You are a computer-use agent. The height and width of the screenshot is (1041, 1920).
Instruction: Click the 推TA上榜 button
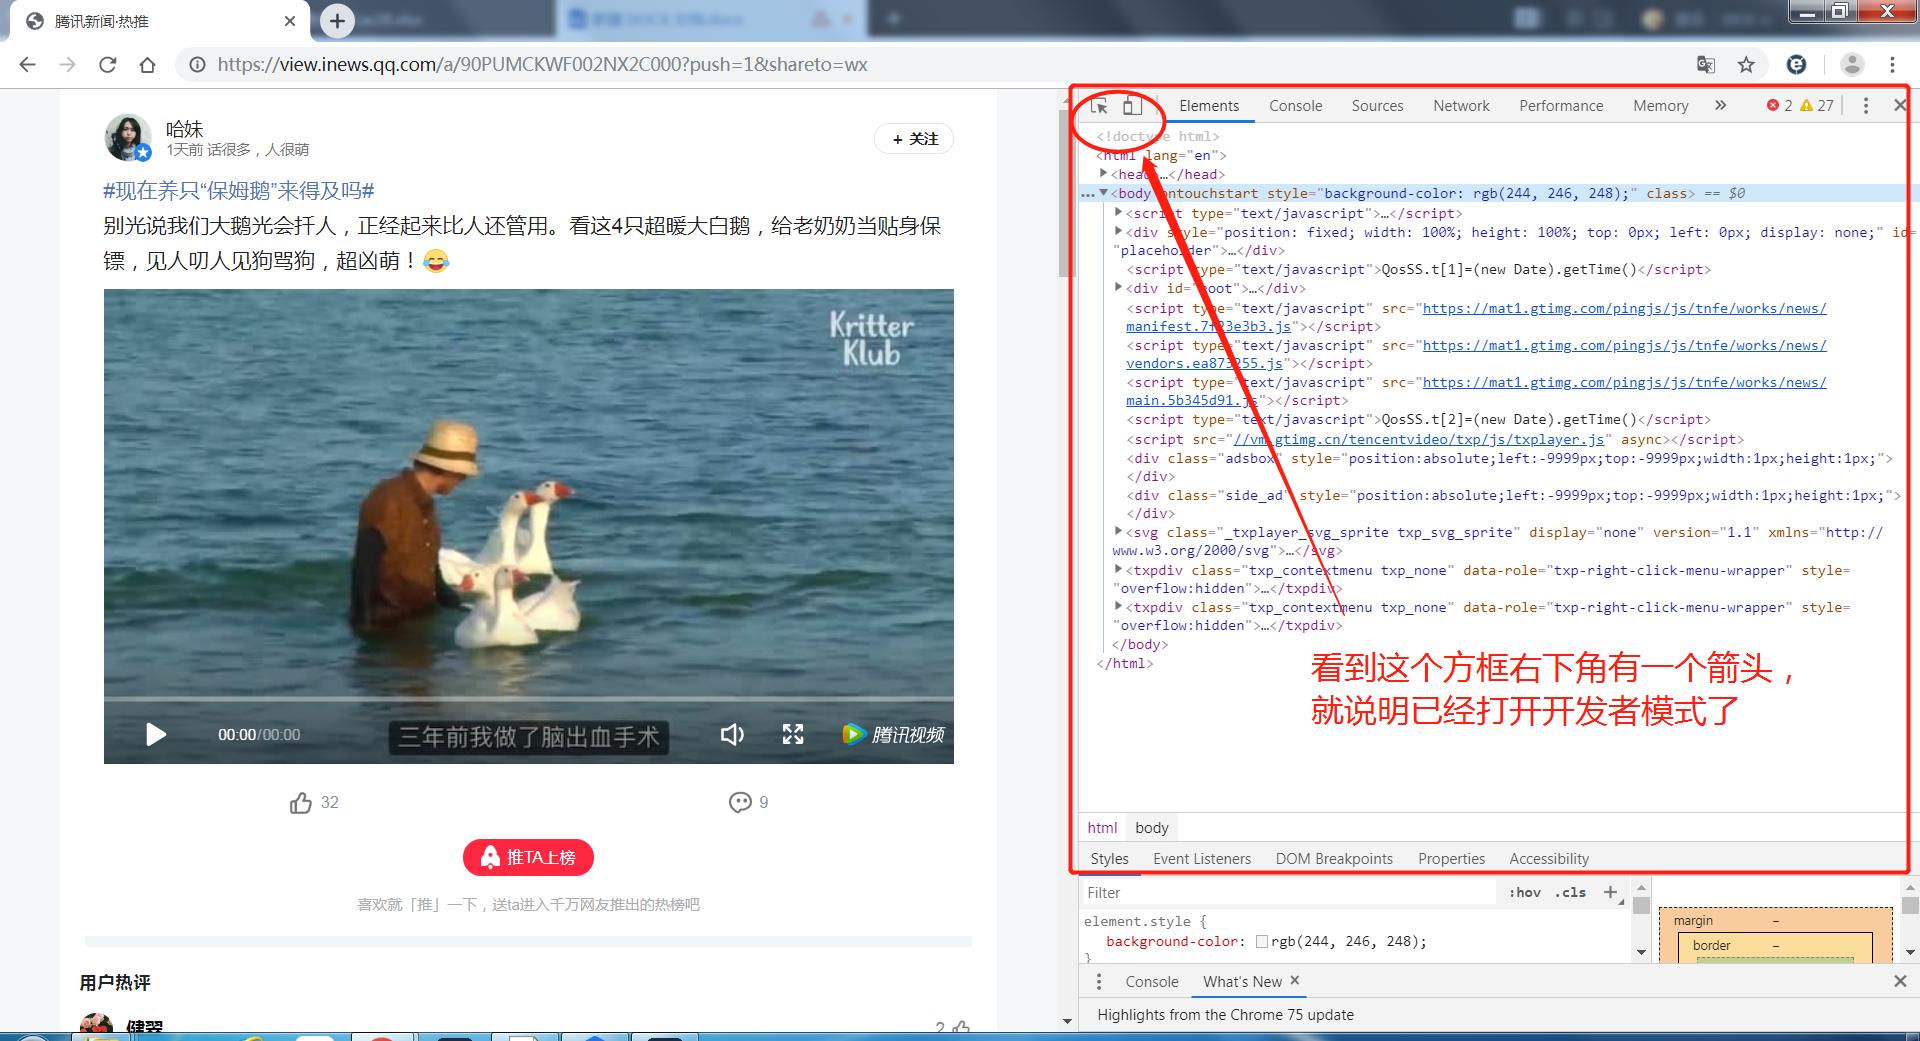[x=528, y=858]
